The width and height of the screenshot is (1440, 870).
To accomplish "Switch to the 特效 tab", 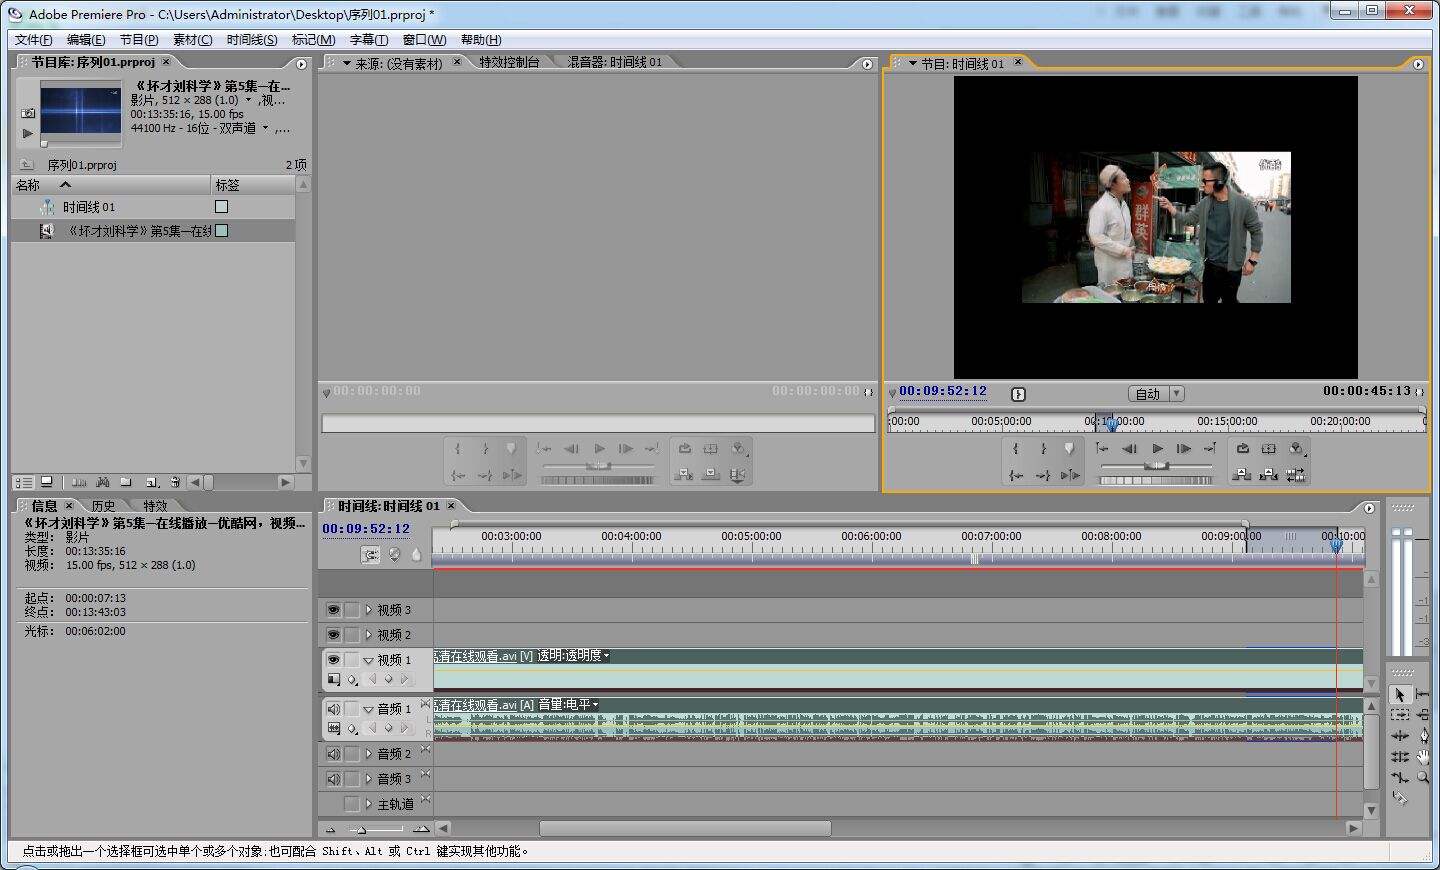I will 155,506.
